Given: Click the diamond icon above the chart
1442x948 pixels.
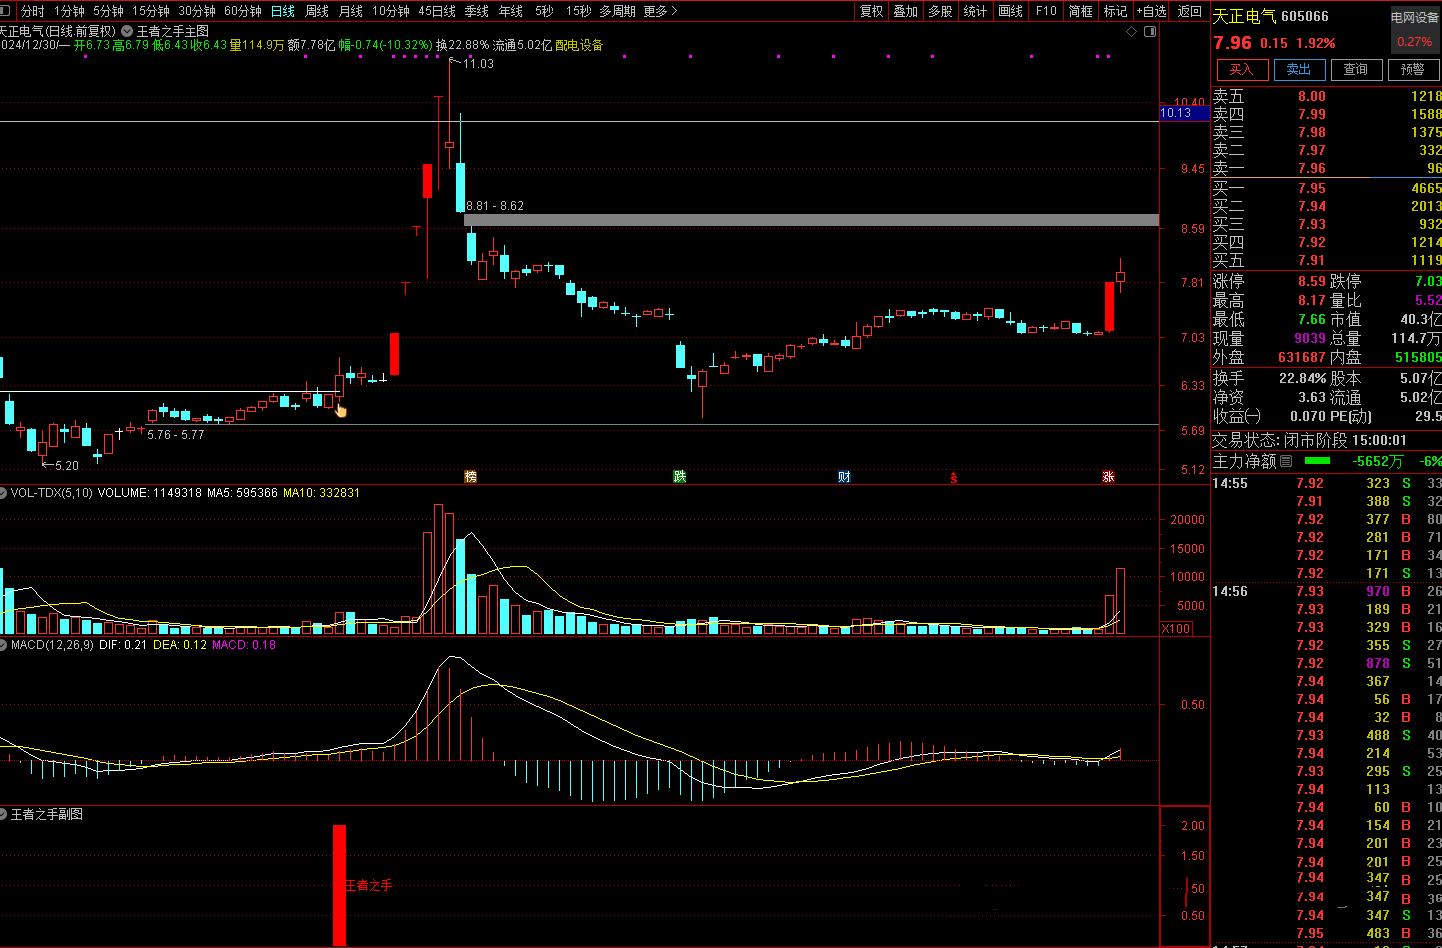Looking at the screenshot, I should (x=1132, y=31).
